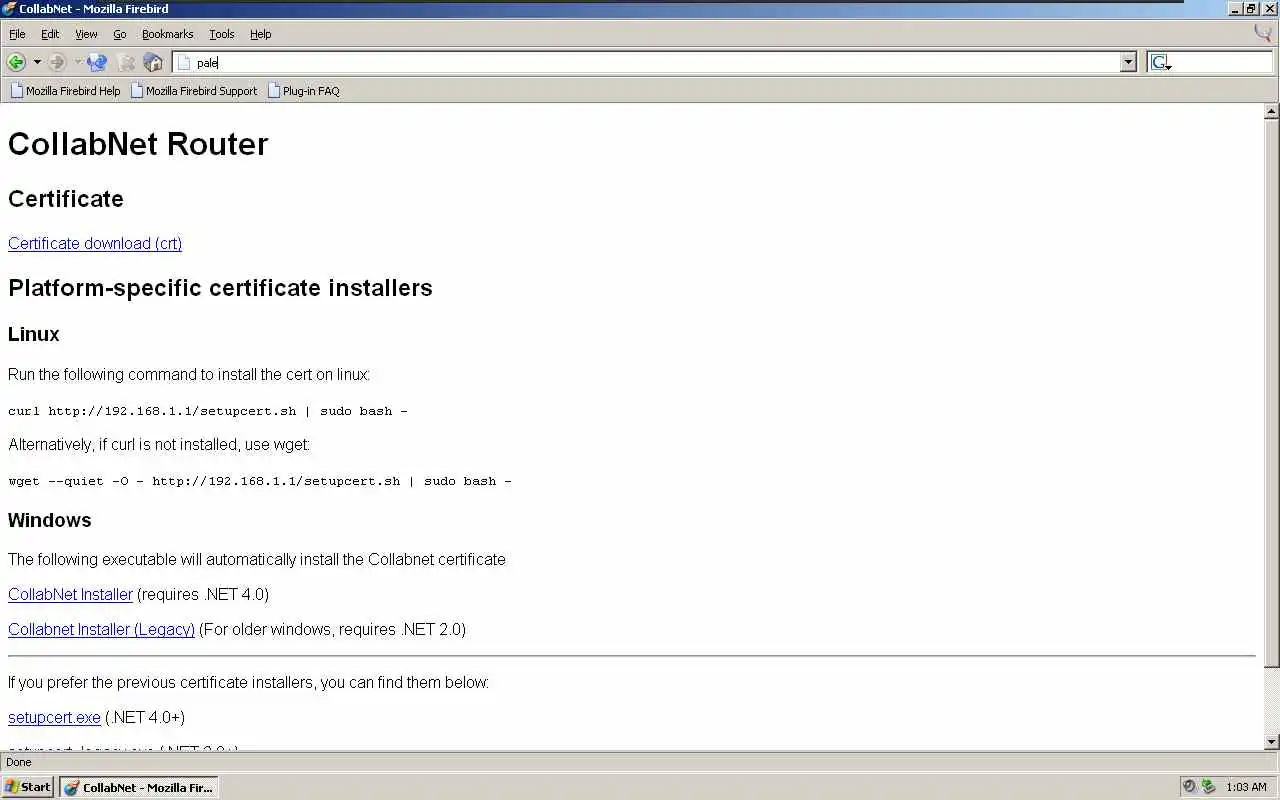Open the Bookmarks menu
This screenshot has width=1280, height=800.
[167, 34]
